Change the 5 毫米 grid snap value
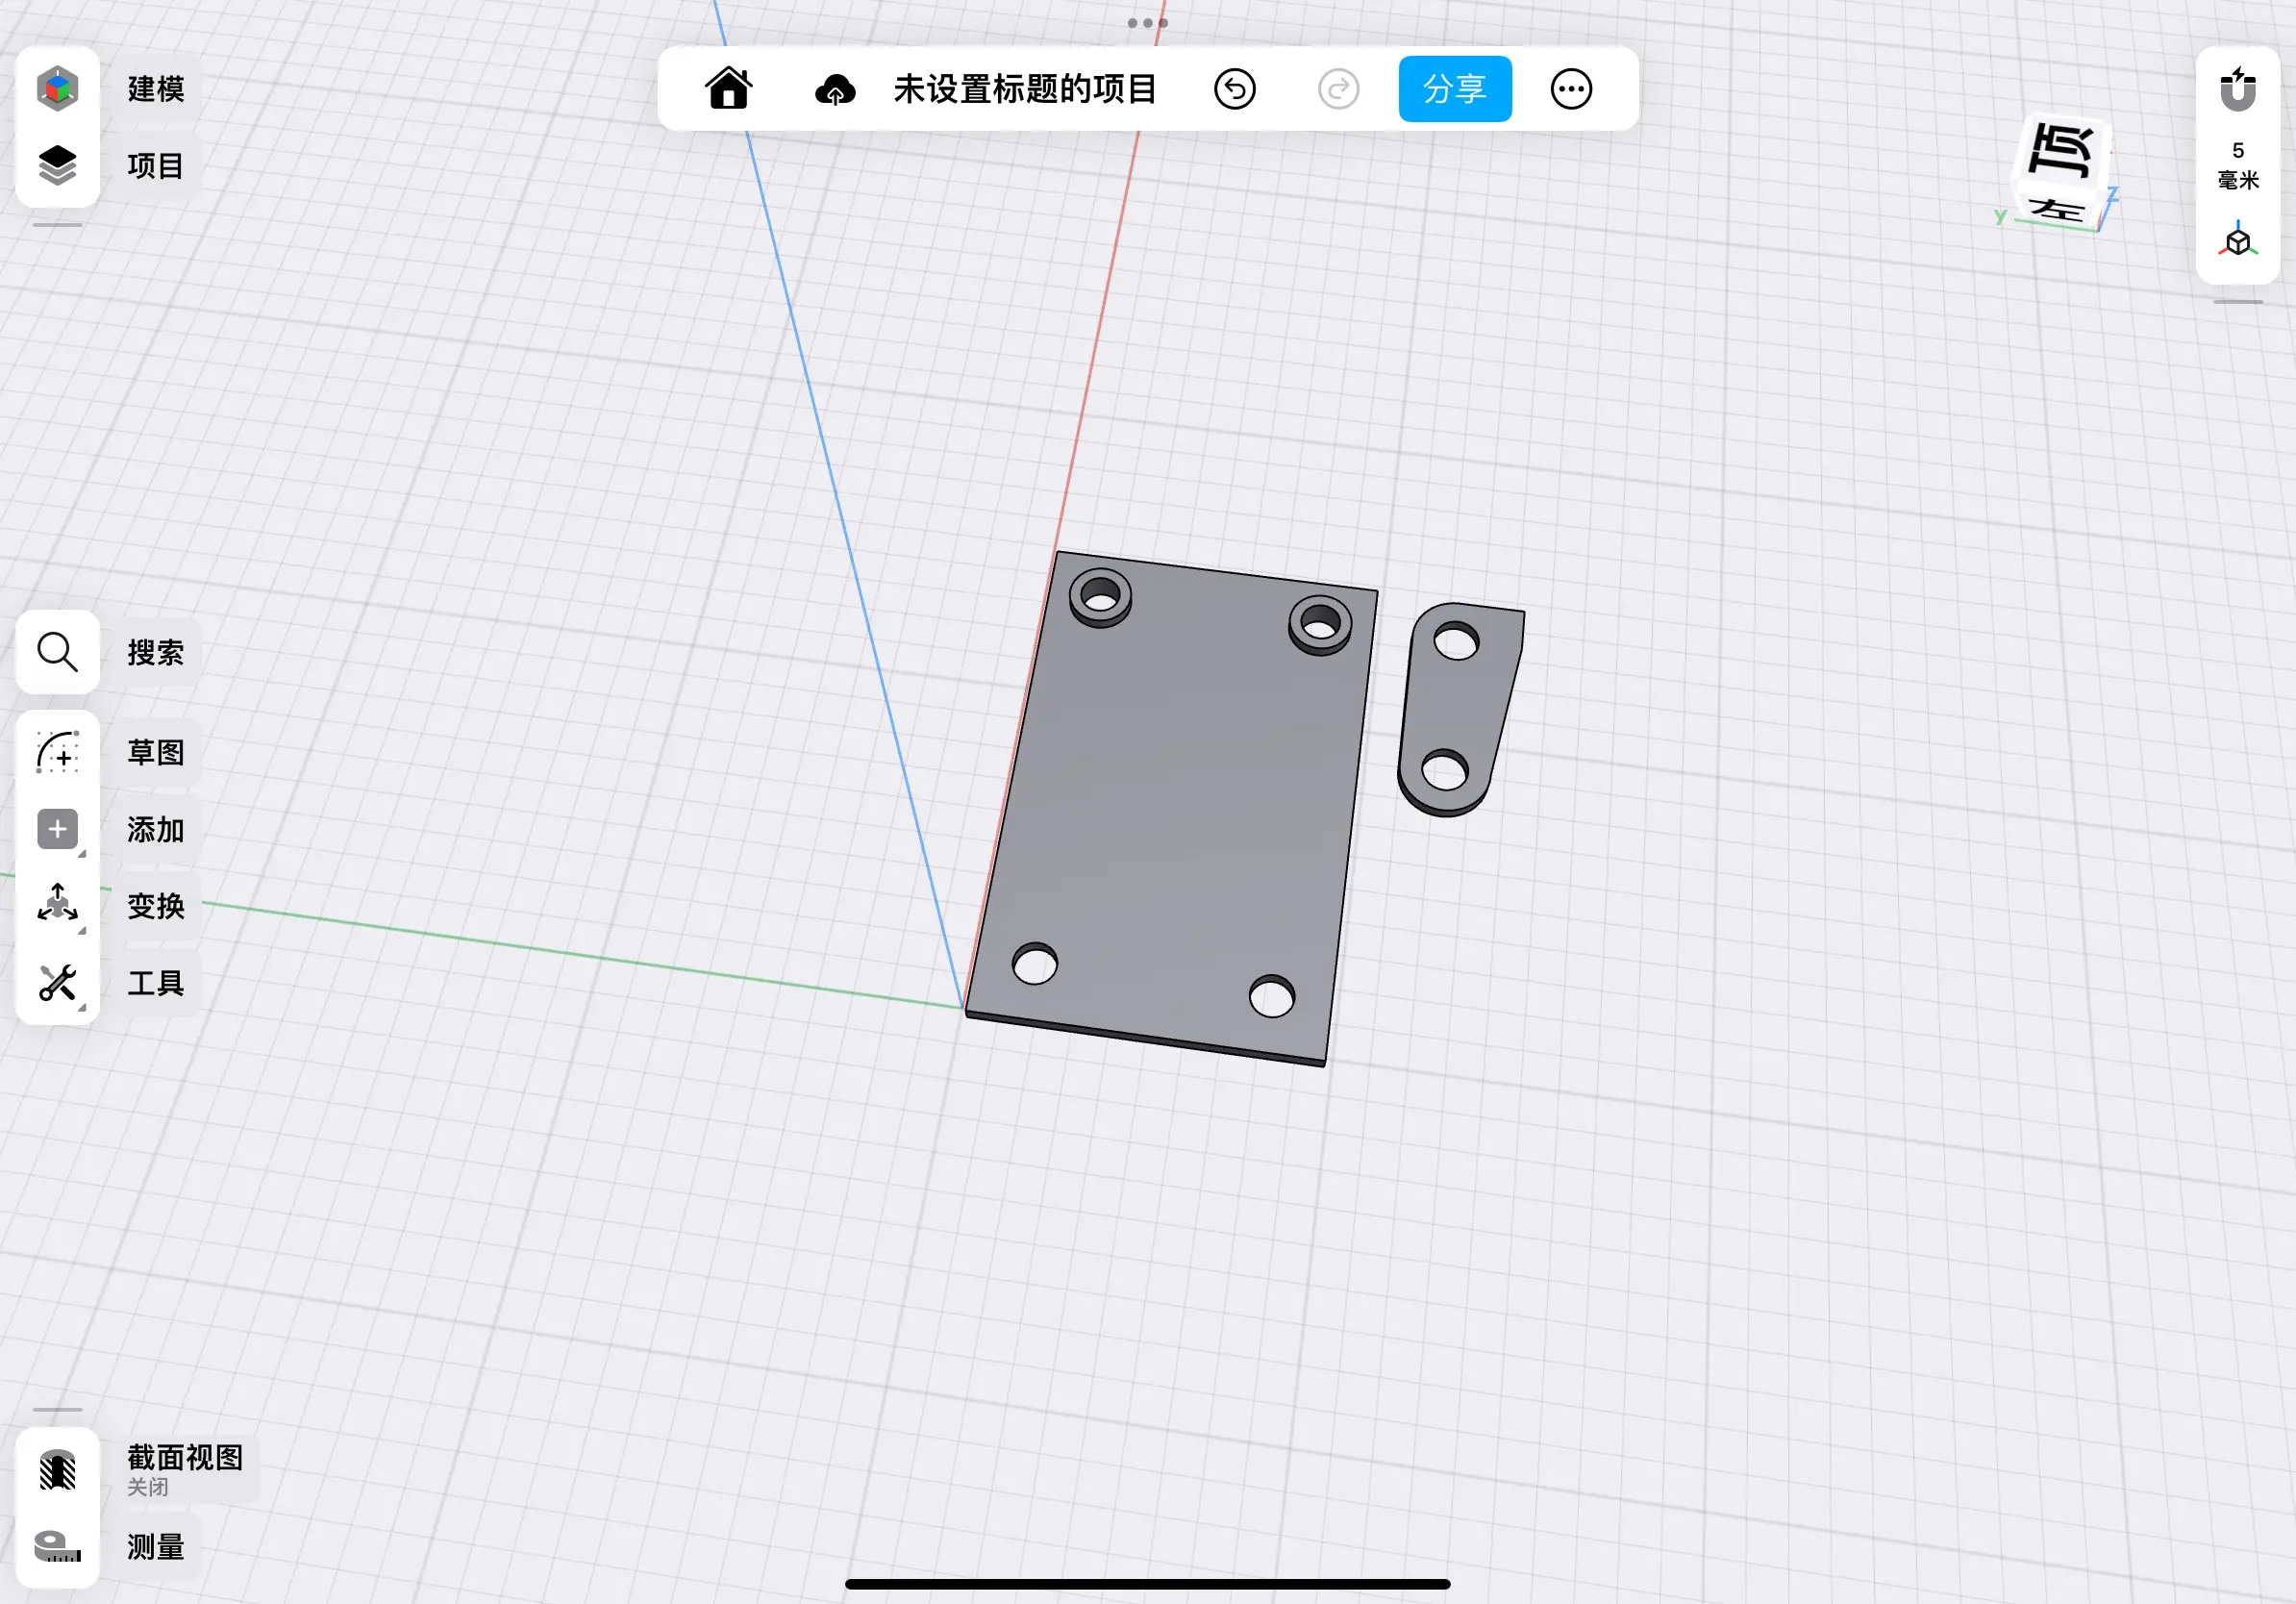Image resolution: width=2296 pixels, height=1604 pixels. click(2238, 165)
